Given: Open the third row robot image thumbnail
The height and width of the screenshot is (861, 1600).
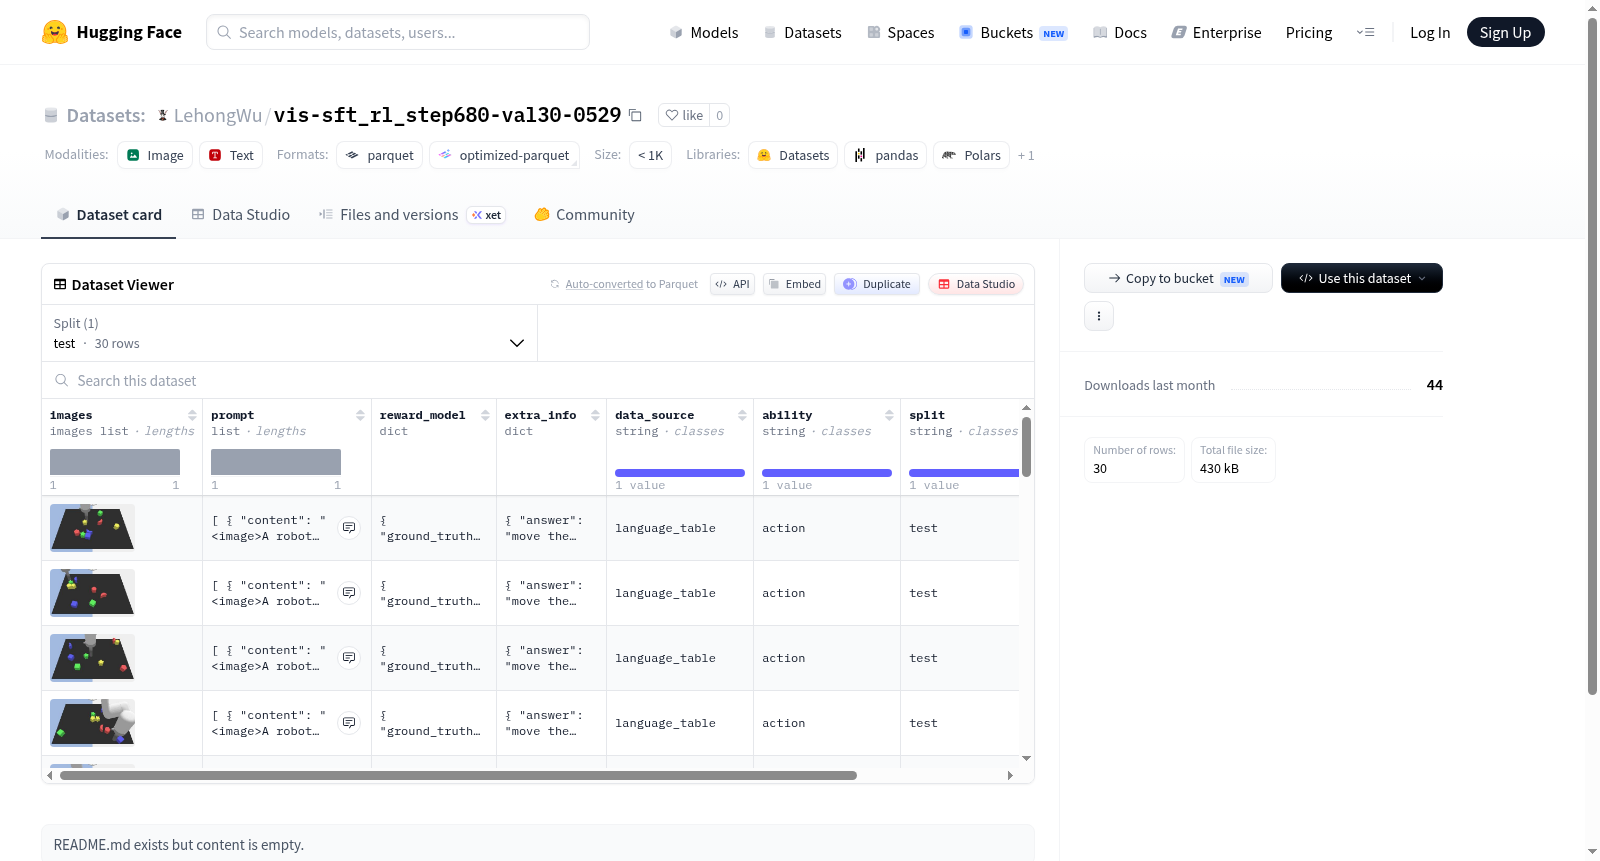Looking at the screenshot, I should click(92, 658).
